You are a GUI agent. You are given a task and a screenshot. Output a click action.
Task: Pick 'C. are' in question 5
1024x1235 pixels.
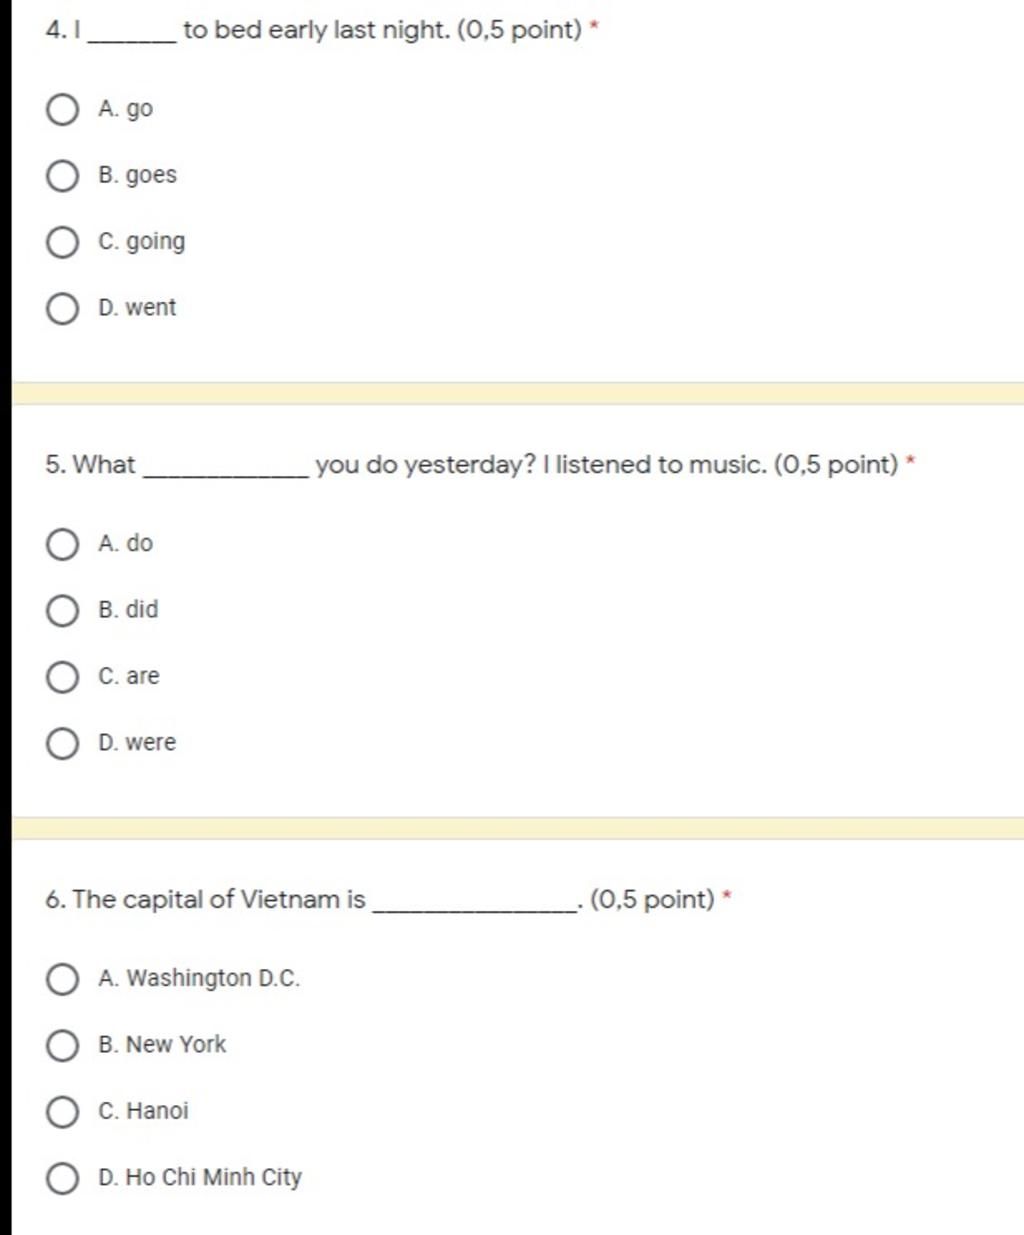coord(62,677)
